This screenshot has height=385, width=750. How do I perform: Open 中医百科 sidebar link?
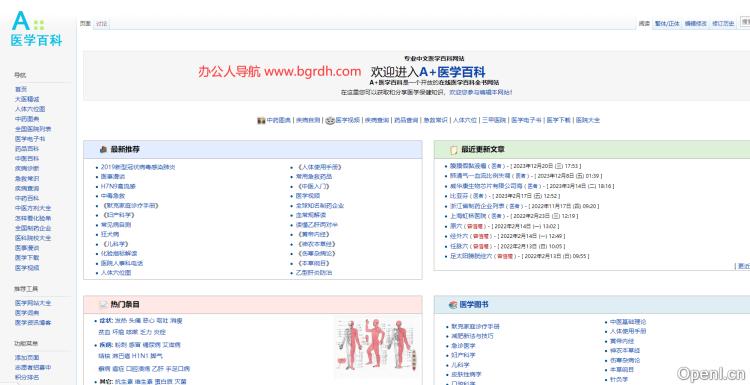[27, 159]
